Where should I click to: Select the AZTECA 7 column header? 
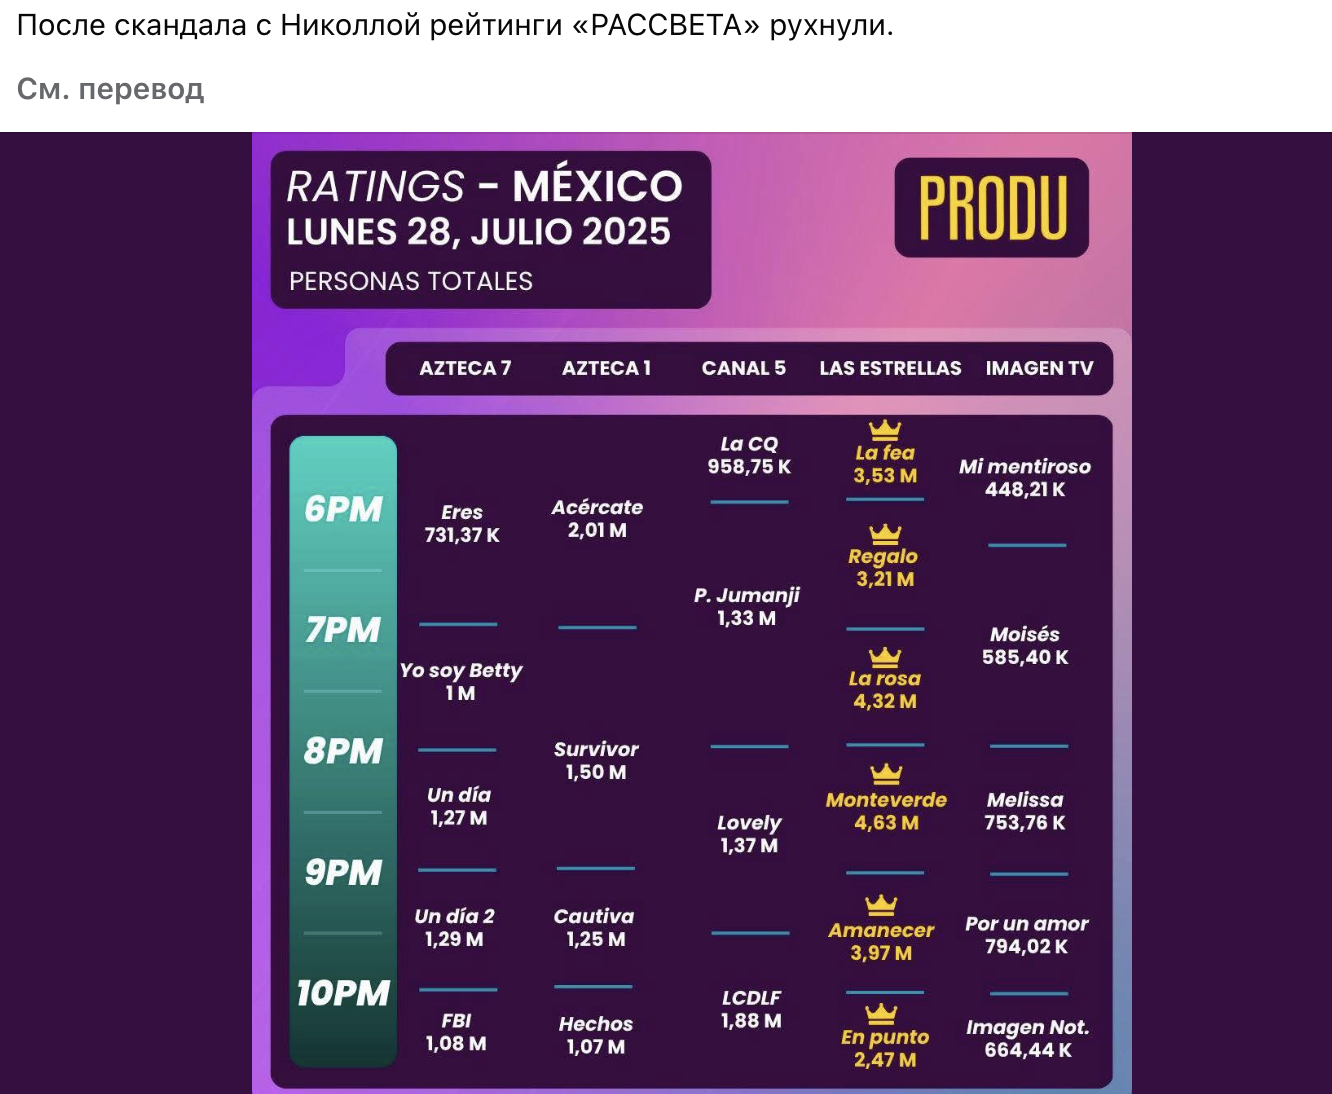tap(465, 369)
